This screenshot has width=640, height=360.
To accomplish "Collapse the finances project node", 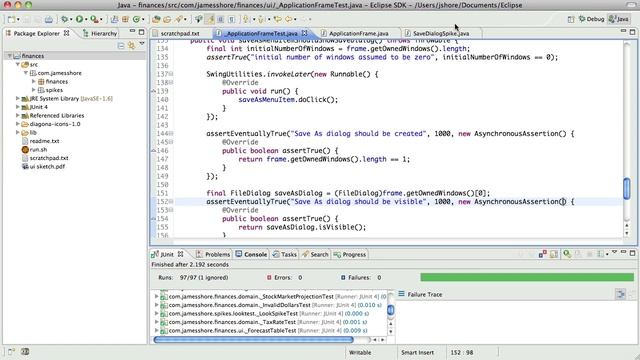I will tap(9, 56).
